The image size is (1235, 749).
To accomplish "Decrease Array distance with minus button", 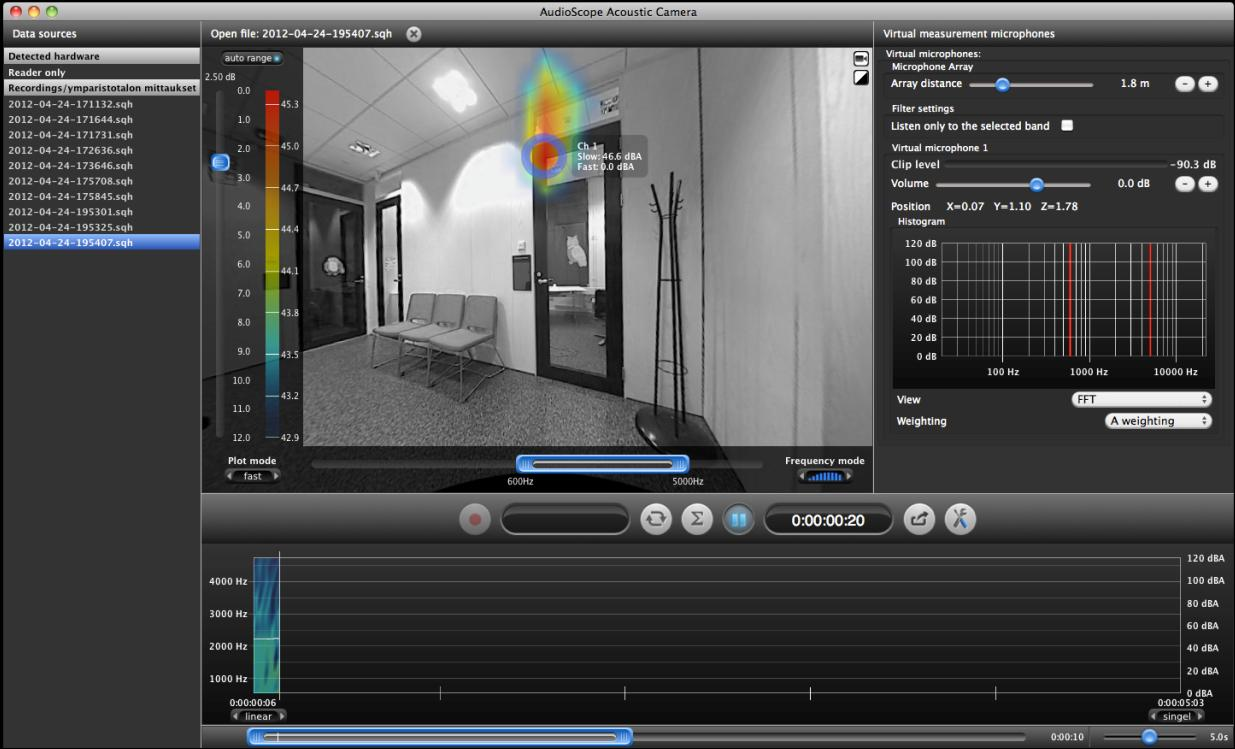I will (x=1184, y=84).
